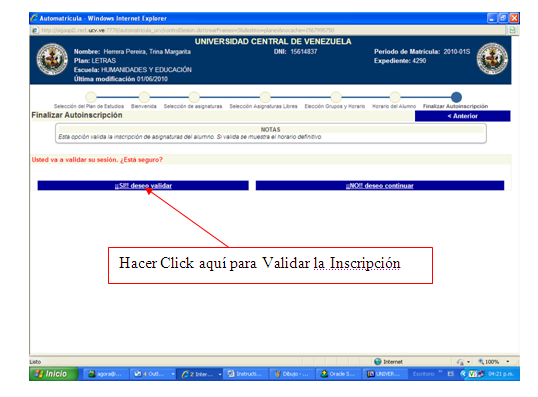Select the 'Selección Asignaturas Libres' step circle

coord(265,97)
